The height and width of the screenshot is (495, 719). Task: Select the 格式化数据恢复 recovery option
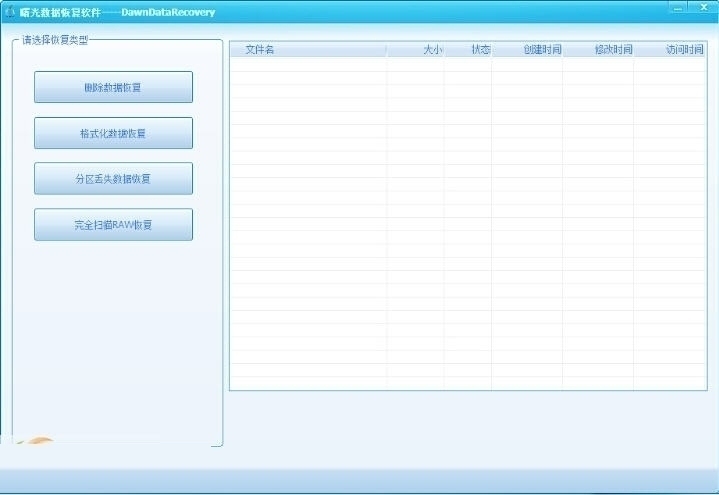click(113, 133)
